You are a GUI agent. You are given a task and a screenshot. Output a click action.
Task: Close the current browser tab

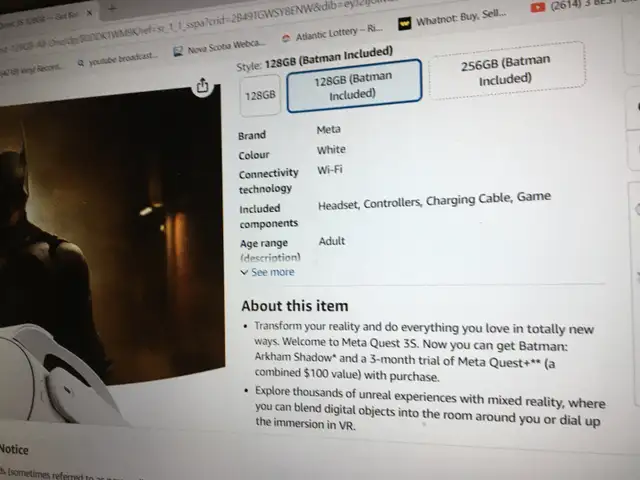[x=89, y=13]
